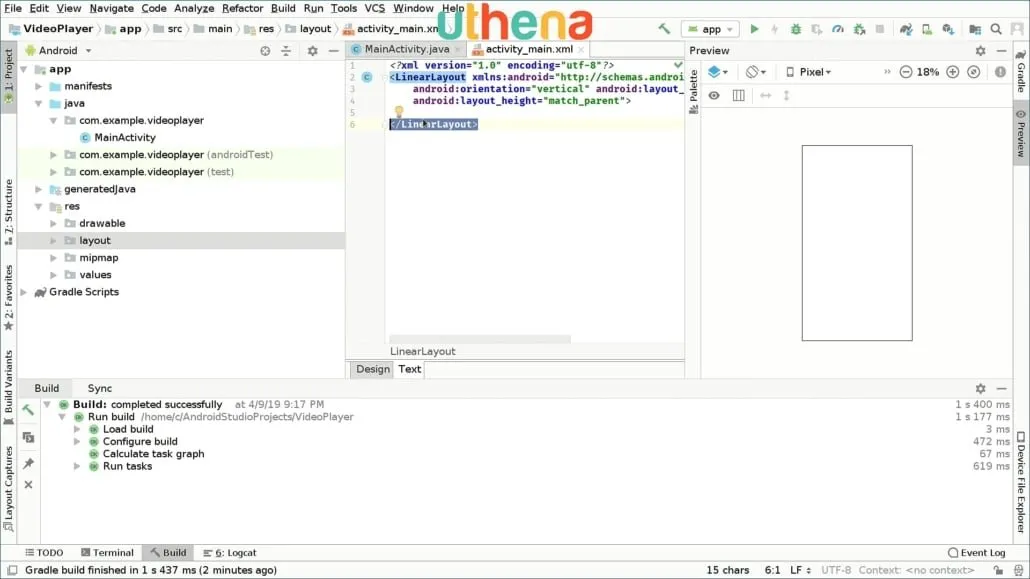Select the mipmap folder
1030x579 pixels.
tap(99, 258)
